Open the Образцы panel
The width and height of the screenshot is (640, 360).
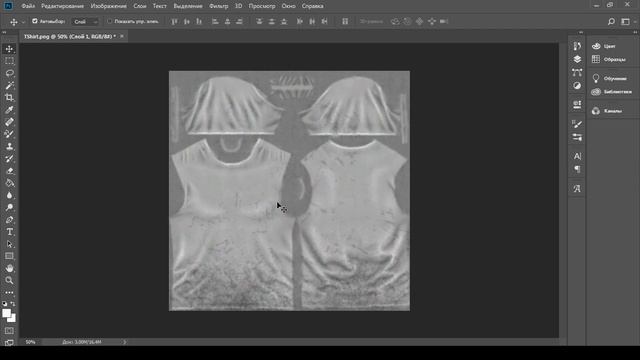pos(609,60)
